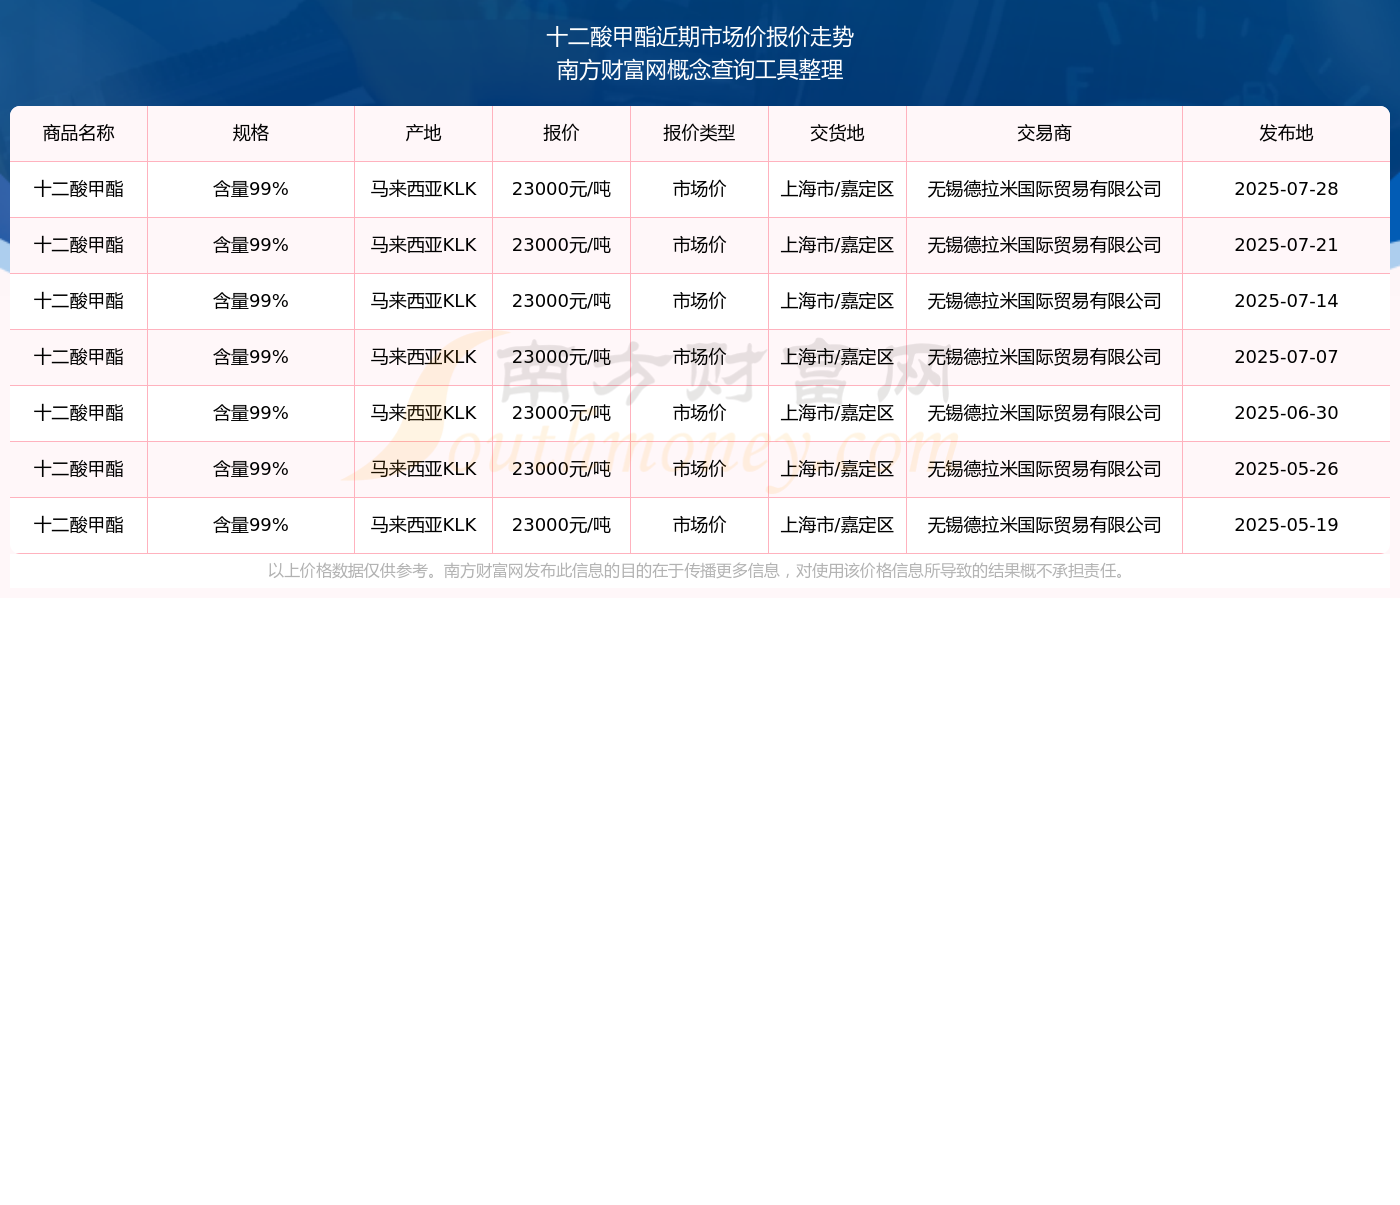Image resolution: width=1400 pixels, height=1205 pixels.
Task: Click 含量99% in the 2025-07-28 row
Action: pyautogui.click(x=251, y=189)
